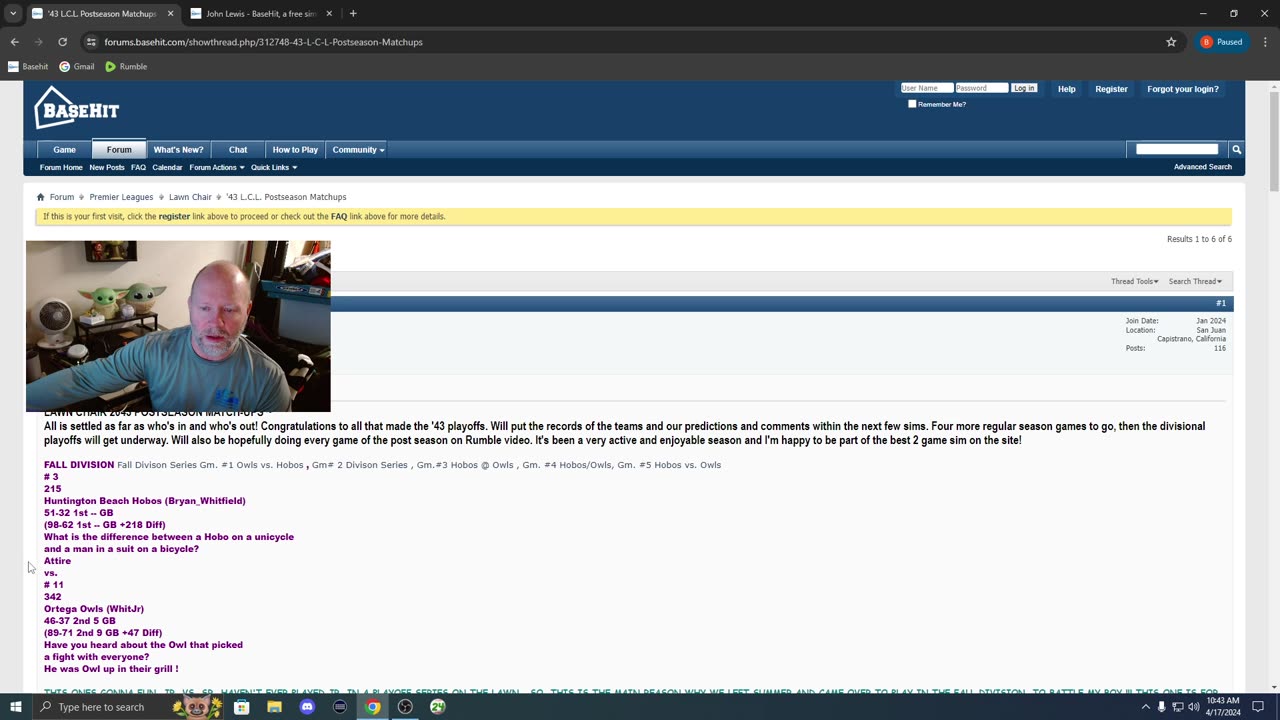Open New Posts link
Viewport: 1280px width, 720px height.
(107, 167)
